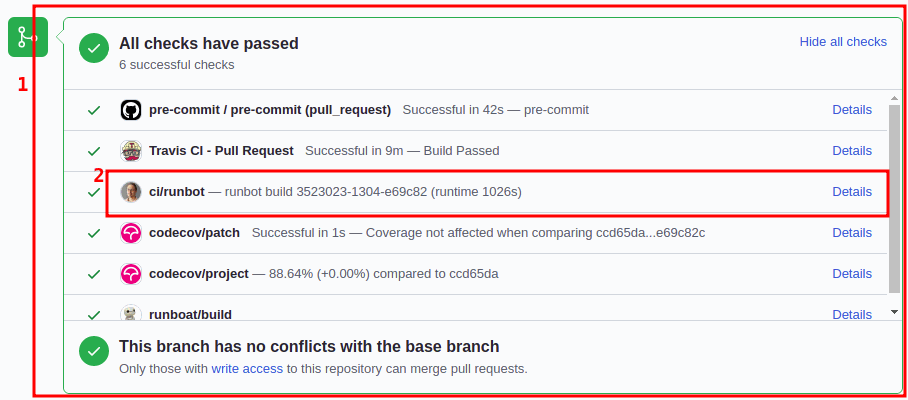The image size is (908, 400).
Task: Collapse the list with 'Hide all checks'
Action: coord(843,42)
